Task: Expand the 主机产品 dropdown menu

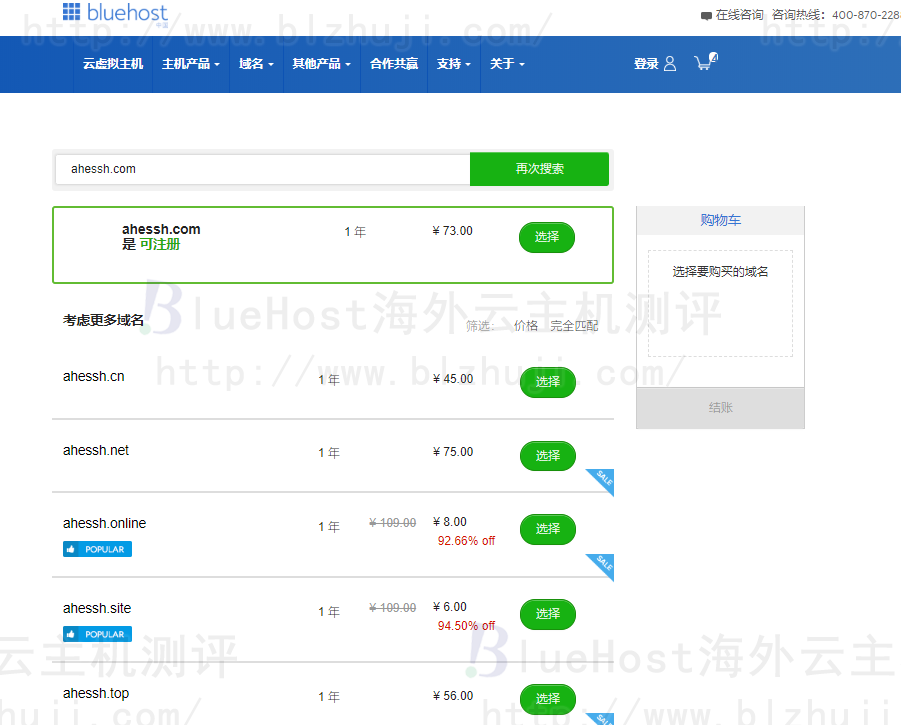Action: [x=191, y=64]
